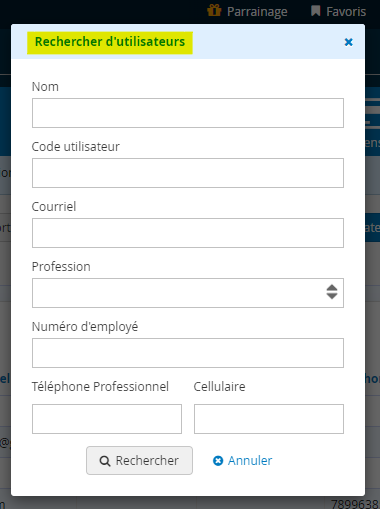Focus the Code utilisateur input field
The height and width of the screenshot is (509, 380).
tap(188, 173)
